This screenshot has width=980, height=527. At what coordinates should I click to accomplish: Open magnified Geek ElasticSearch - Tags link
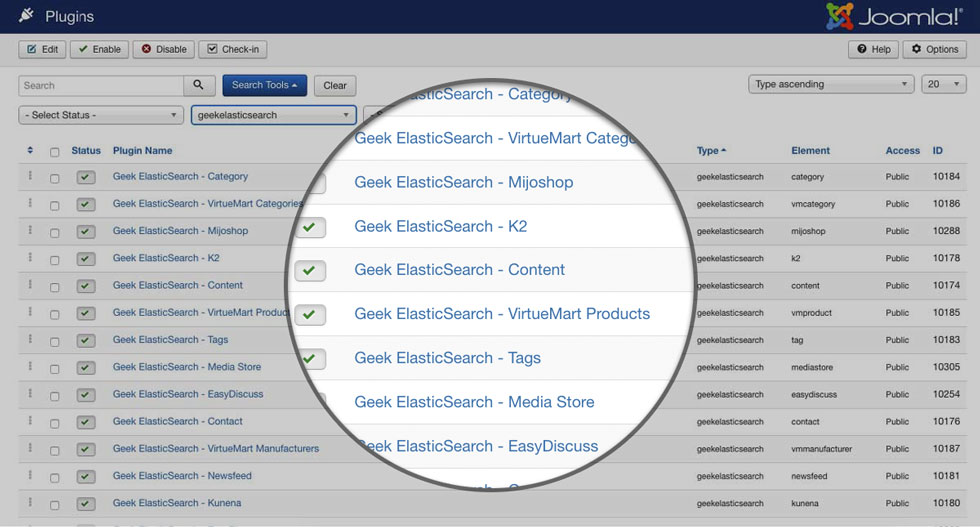[x=448, y=358]
